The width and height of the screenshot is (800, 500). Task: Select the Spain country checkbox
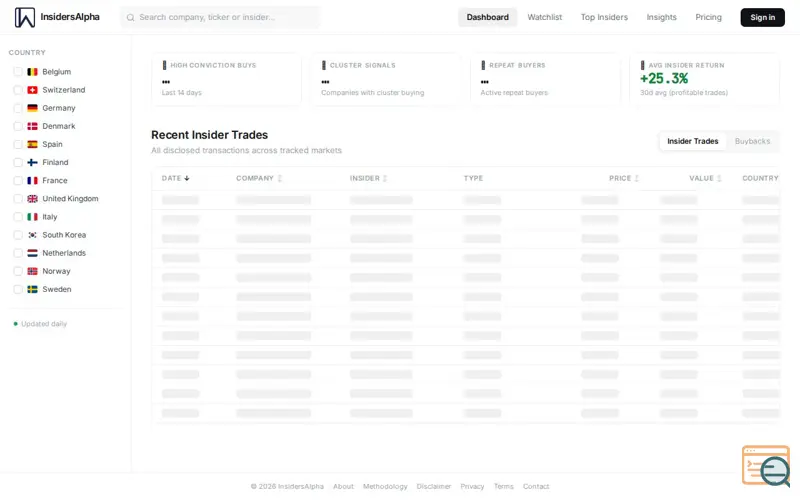[18, 144]
